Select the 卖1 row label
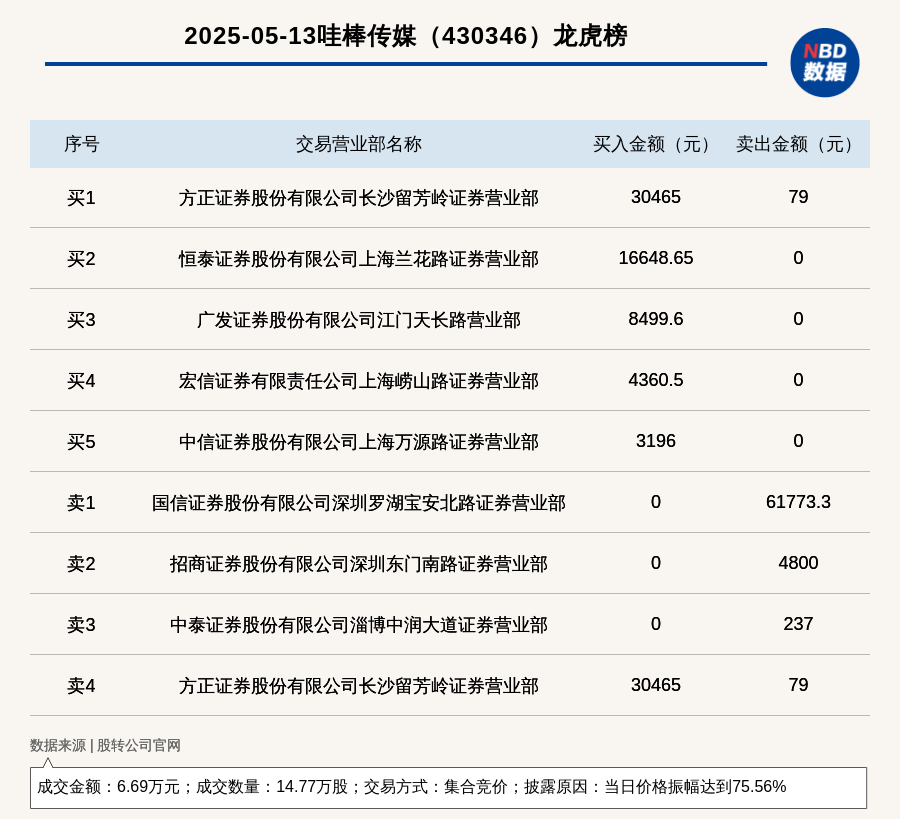 82,503
